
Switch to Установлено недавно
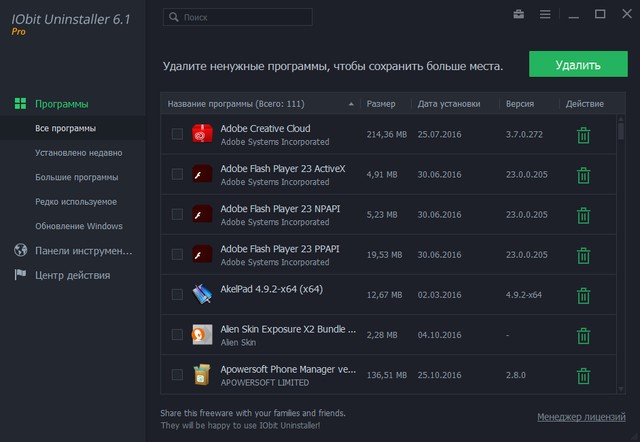(x=78, y=153)
